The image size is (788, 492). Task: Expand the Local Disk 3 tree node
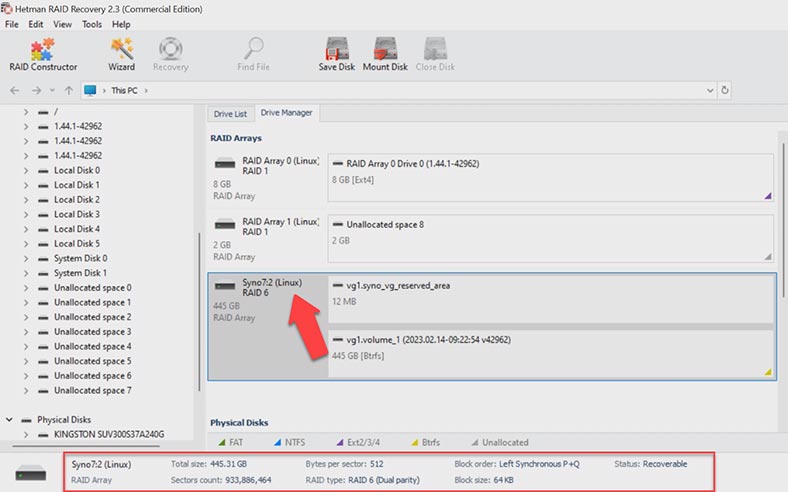point(26,214)
